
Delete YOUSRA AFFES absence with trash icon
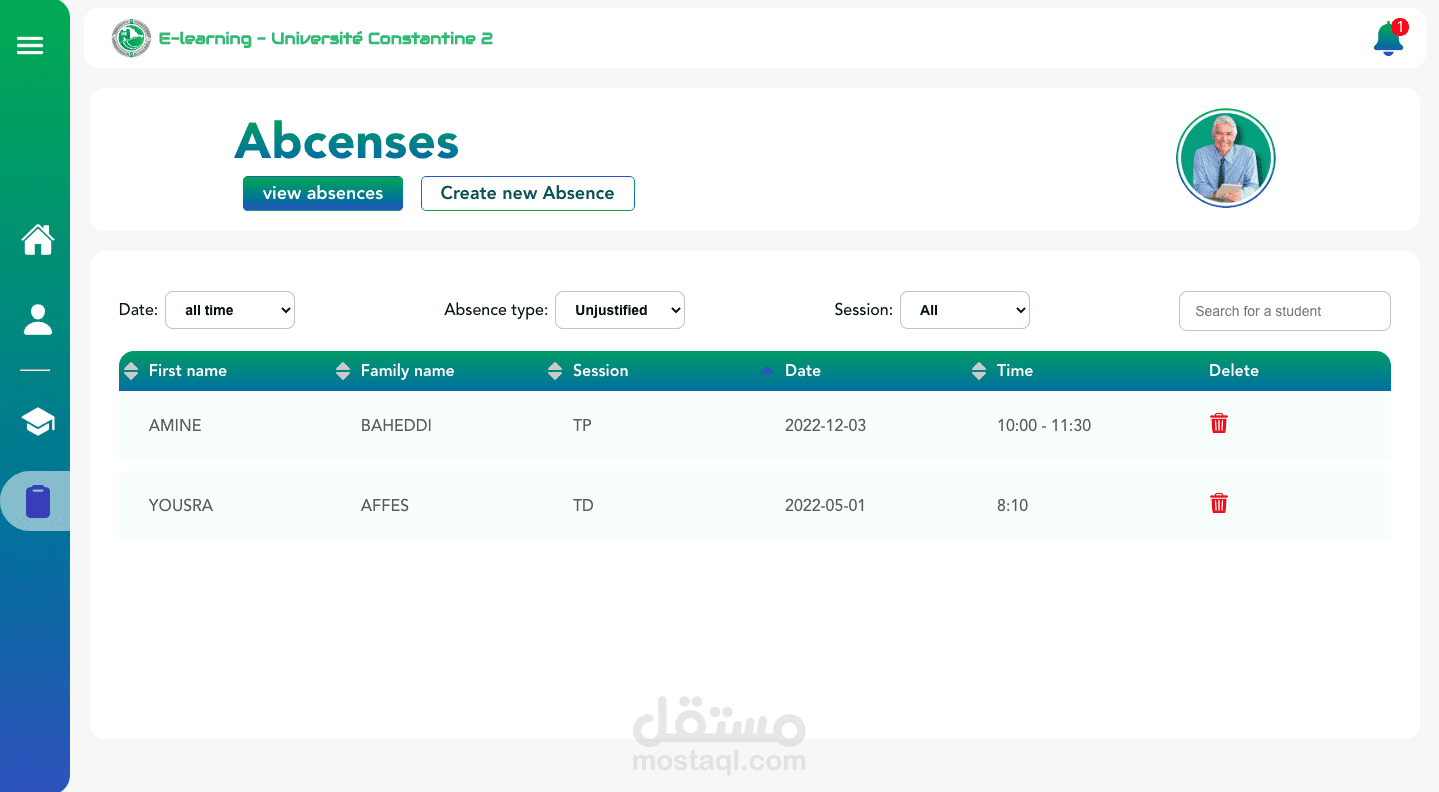[1219, 504]
